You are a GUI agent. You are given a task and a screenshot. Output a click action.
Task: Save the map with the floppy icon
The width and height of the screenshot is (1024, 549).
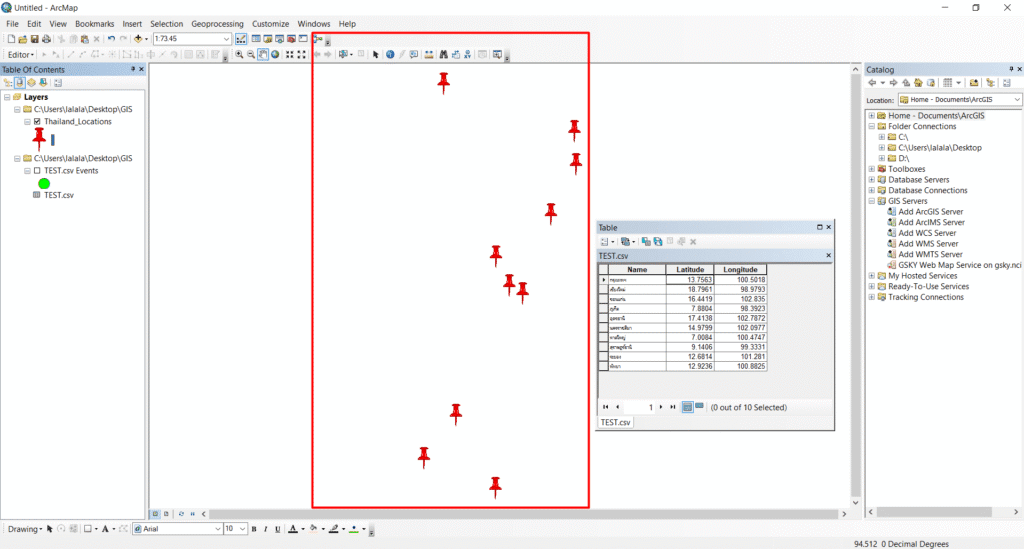(35, 39)
